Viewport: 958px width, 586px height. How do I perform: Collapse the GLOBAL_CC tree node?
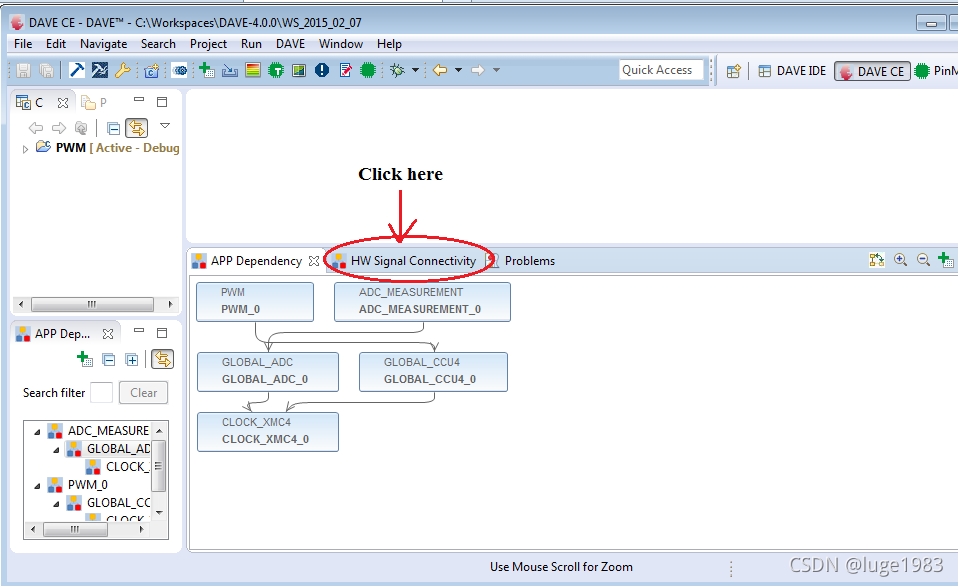[x=56, y=504]
